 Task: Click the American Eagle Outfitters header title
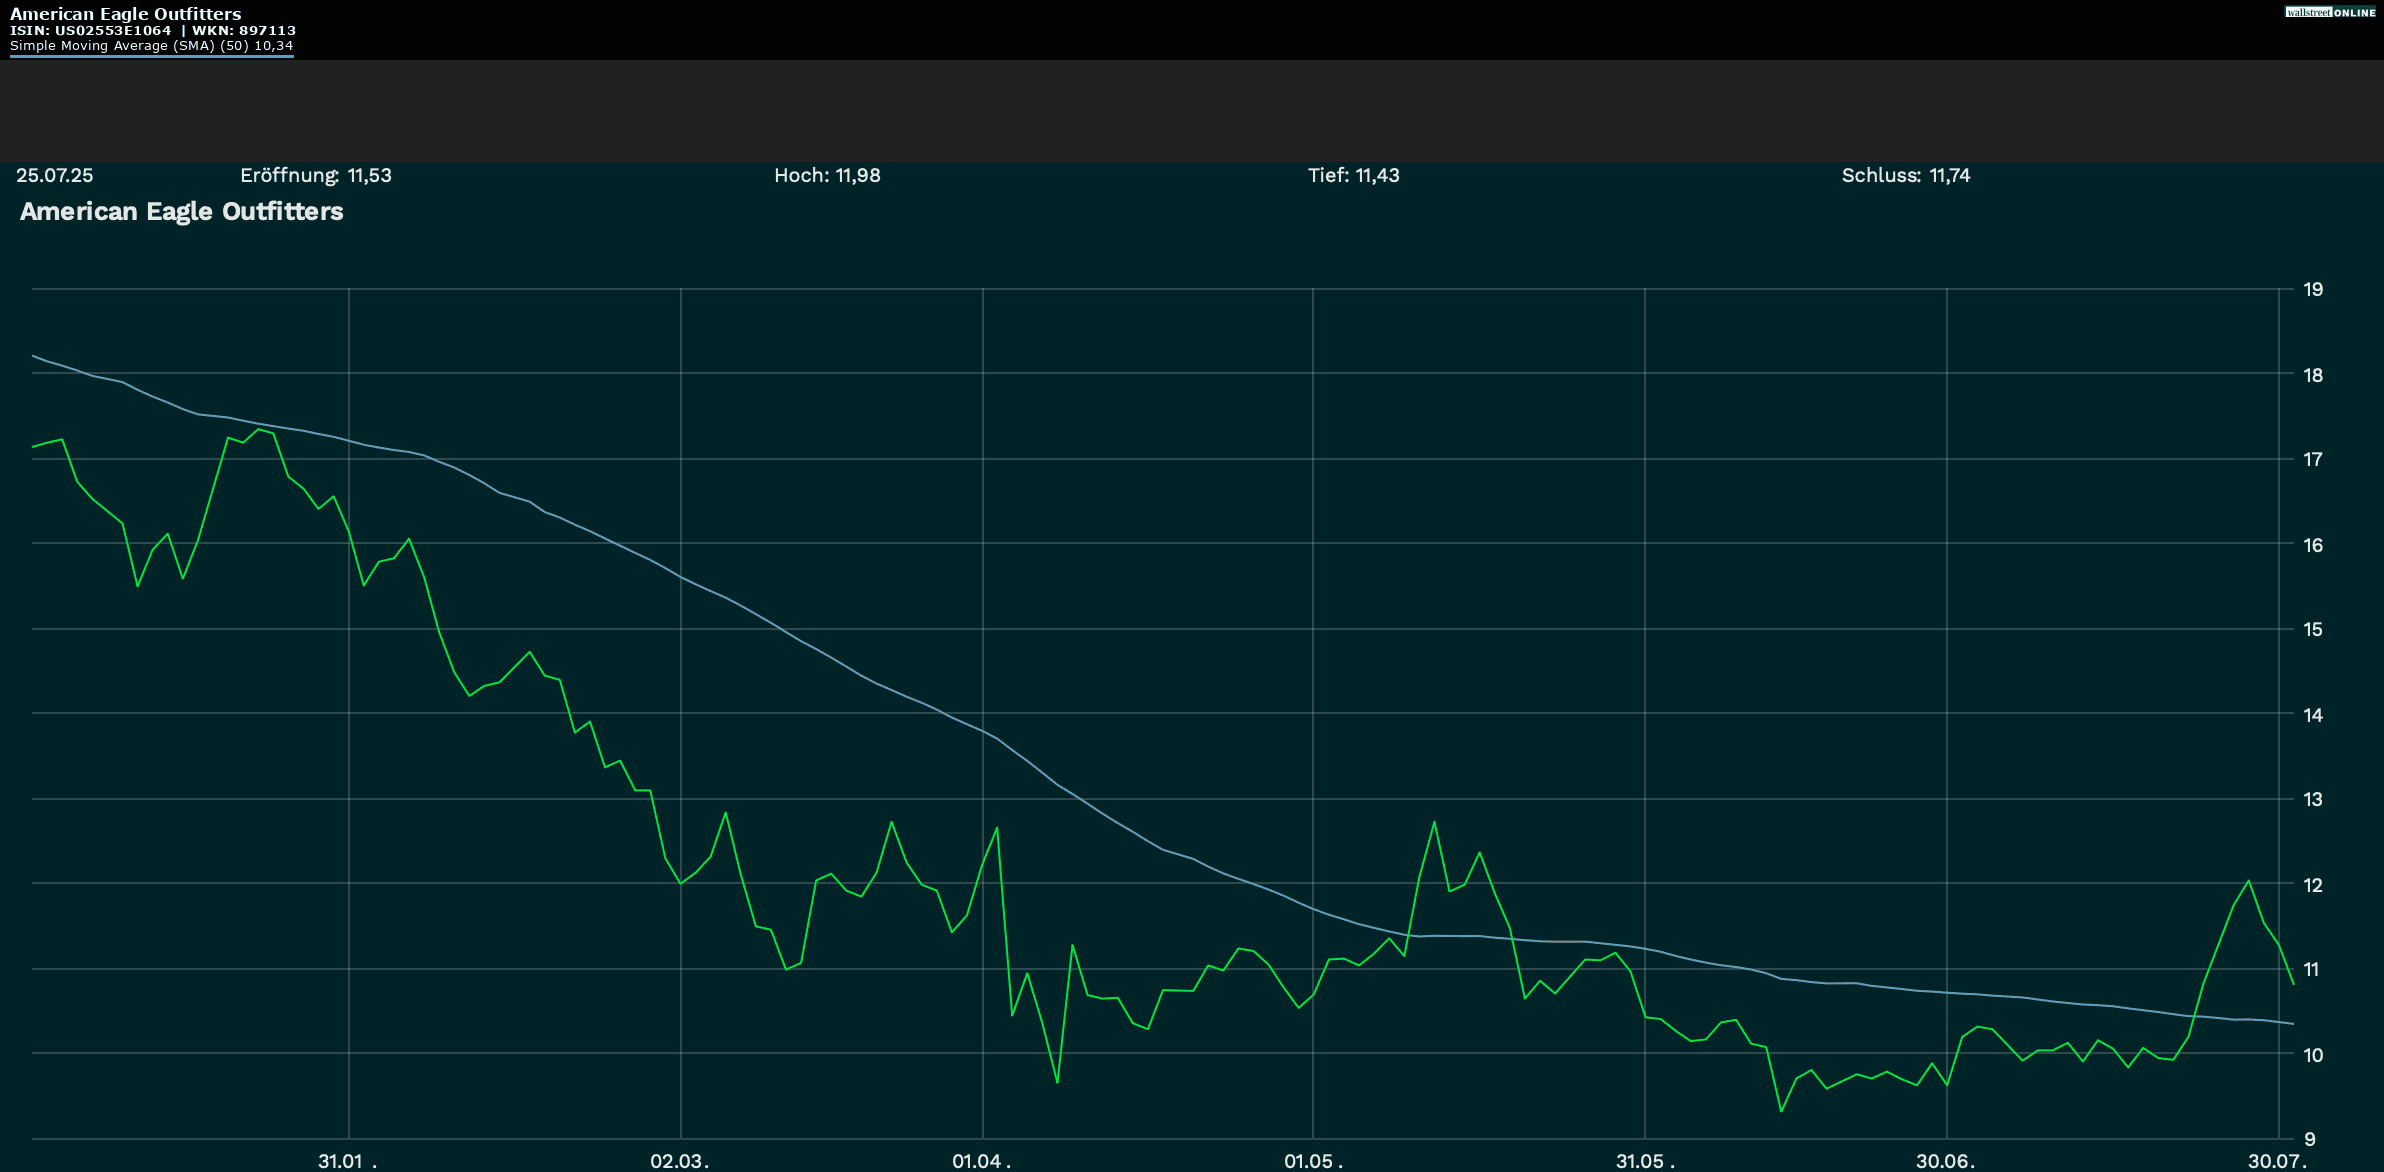[x=125, y=14]
